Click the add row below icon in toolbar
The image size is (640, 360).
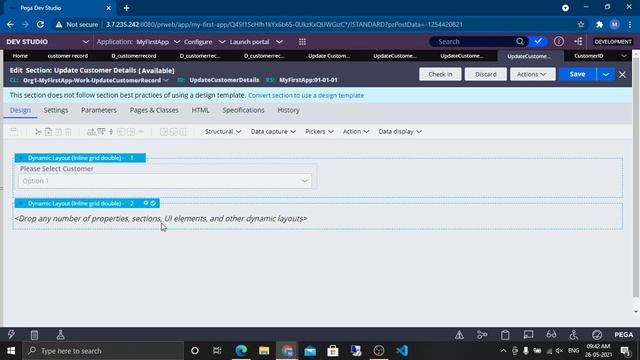101,132
